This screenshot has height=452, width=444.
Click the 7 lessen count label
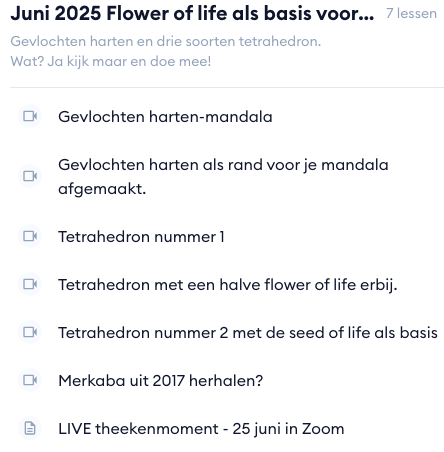tap(411, 14)
